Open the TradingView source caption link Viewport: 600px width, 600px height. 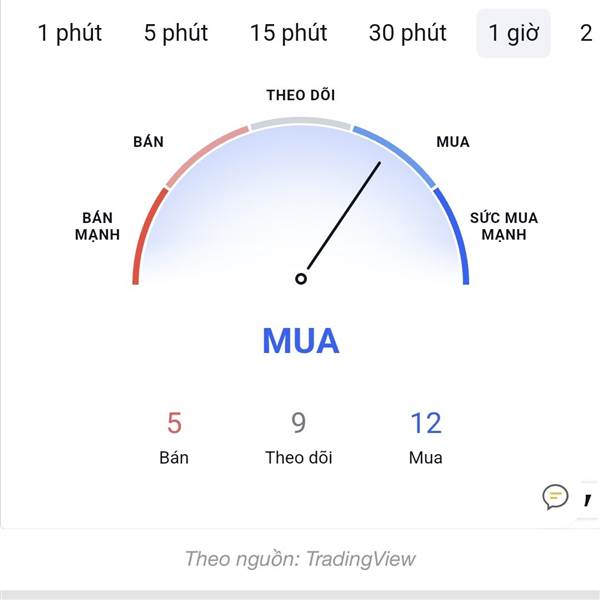tap(300, 559)
